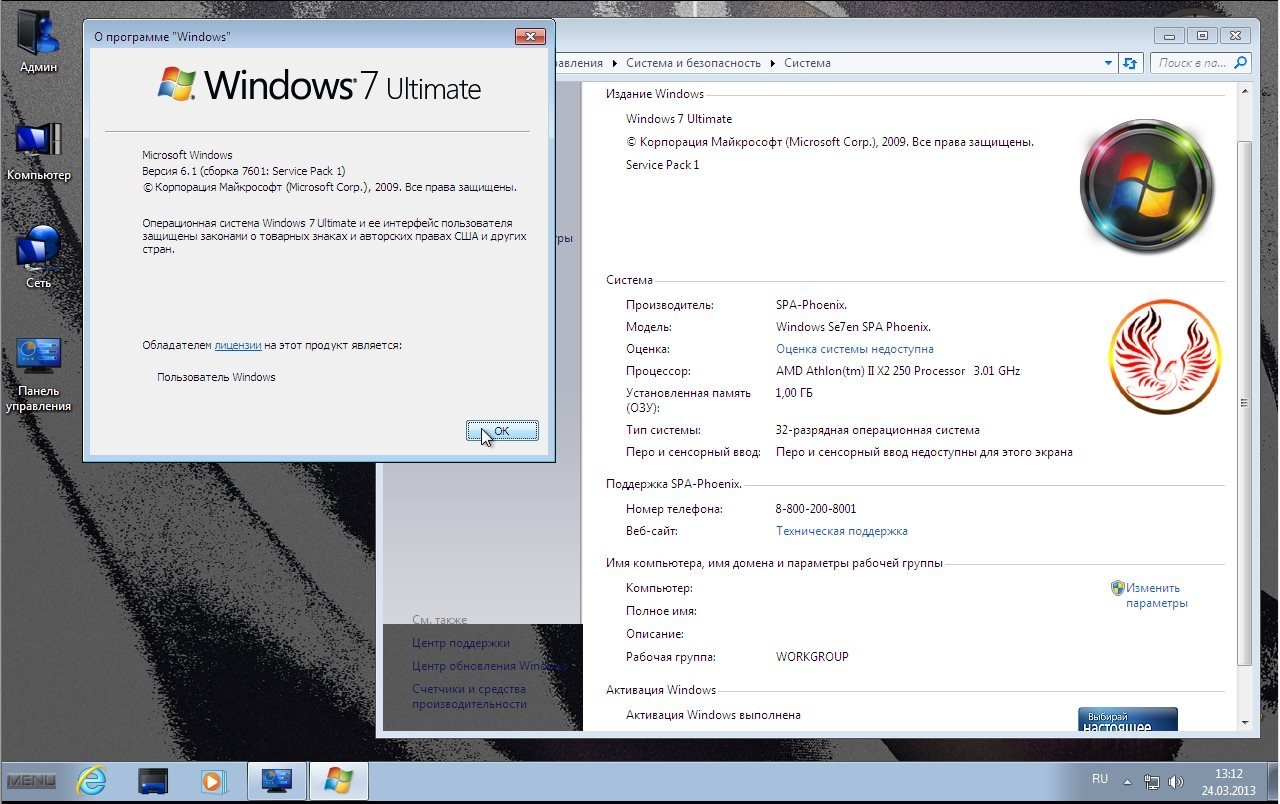The width and height of the screenshot is (1280, 804).
Task: Open the Админ desktop icon
Action: 38,40
